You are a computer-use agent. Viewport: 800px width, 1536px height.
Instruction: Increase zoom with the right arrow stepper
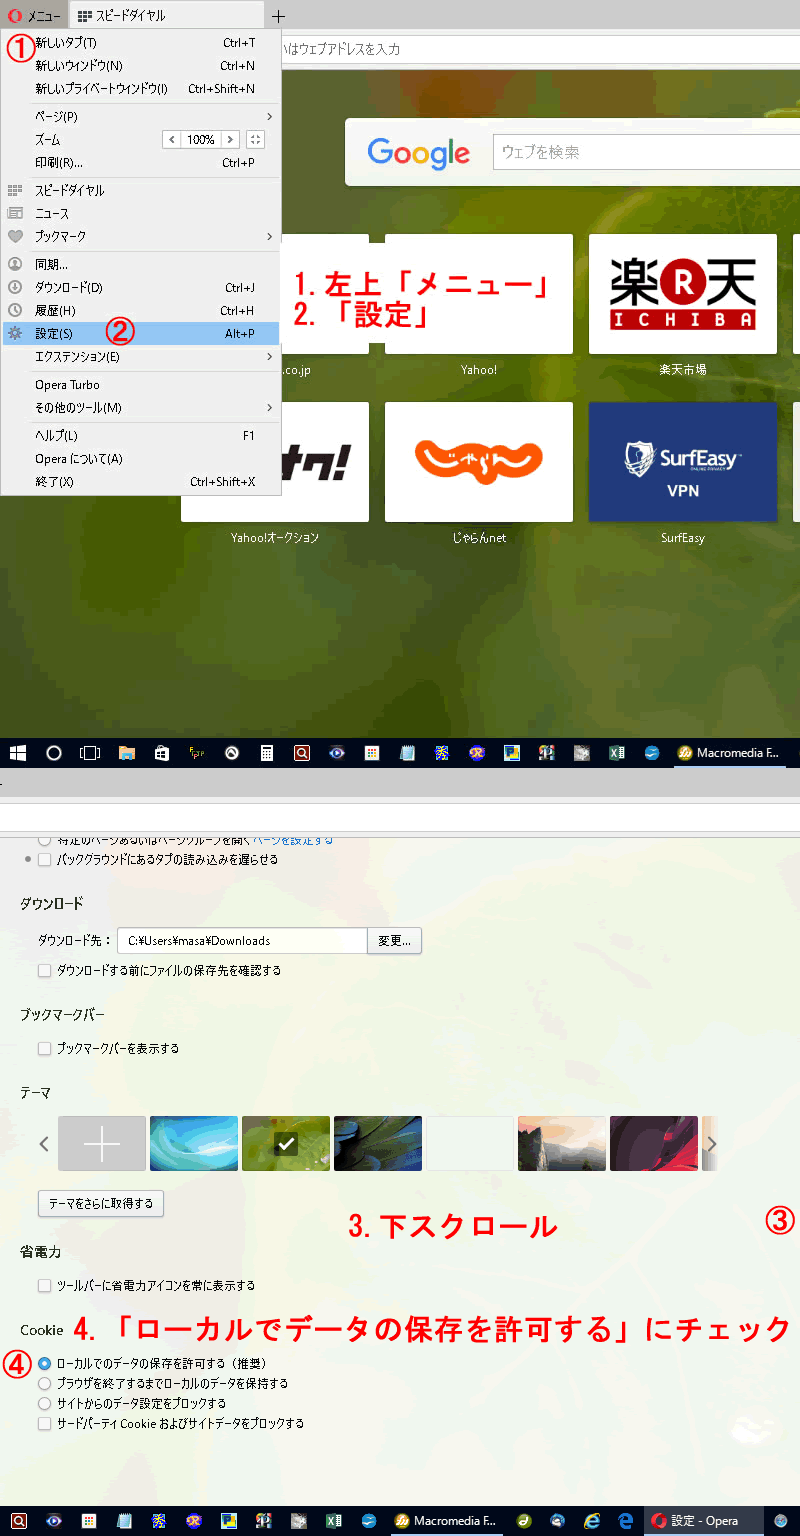pos(230,140)
